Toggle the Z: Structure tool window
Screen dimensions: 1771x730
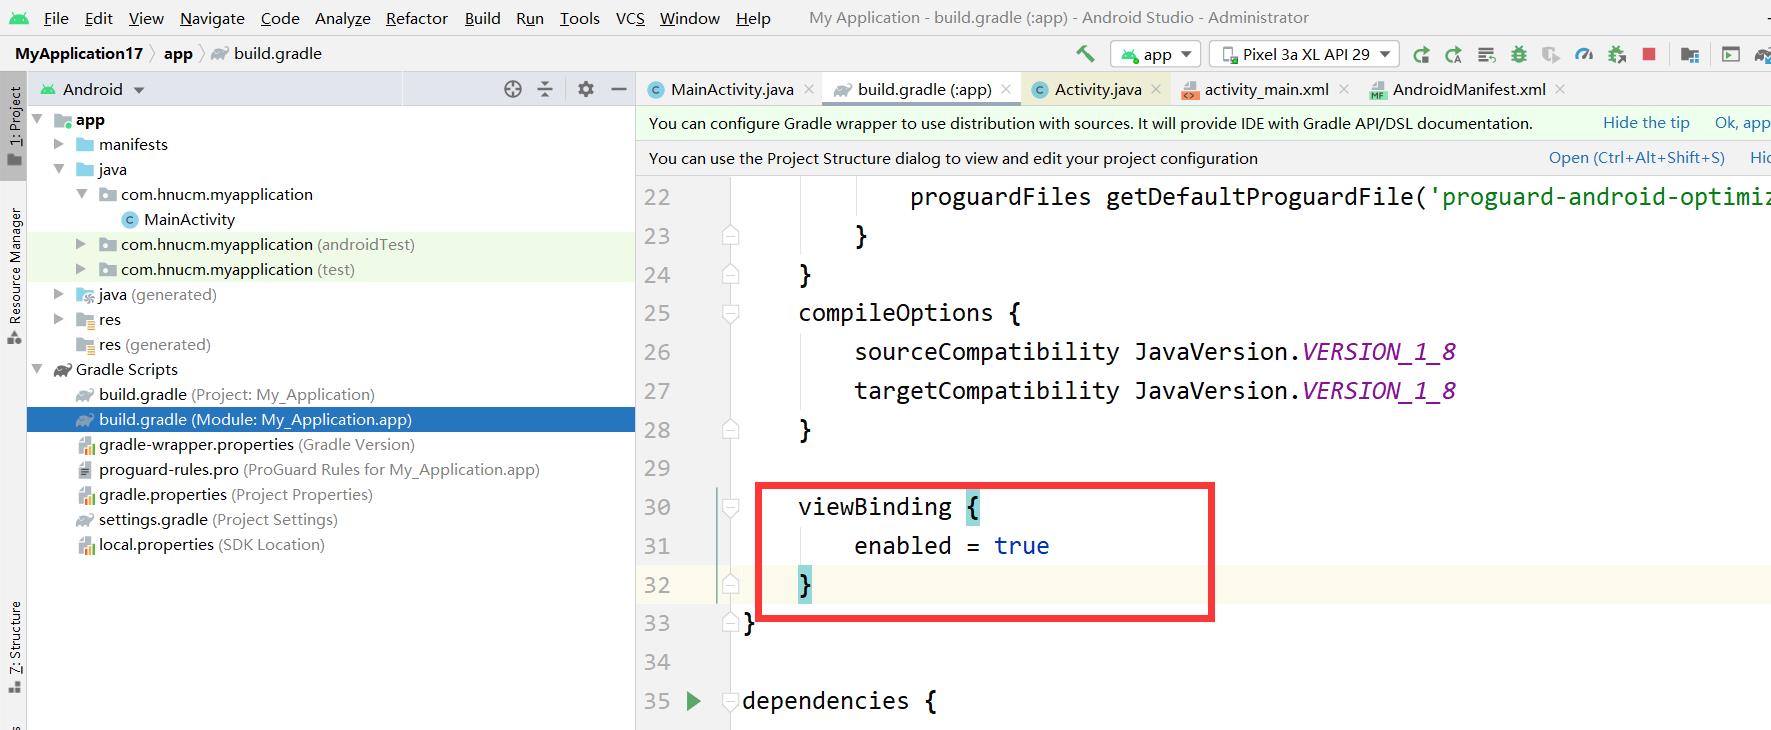point(14,646)
